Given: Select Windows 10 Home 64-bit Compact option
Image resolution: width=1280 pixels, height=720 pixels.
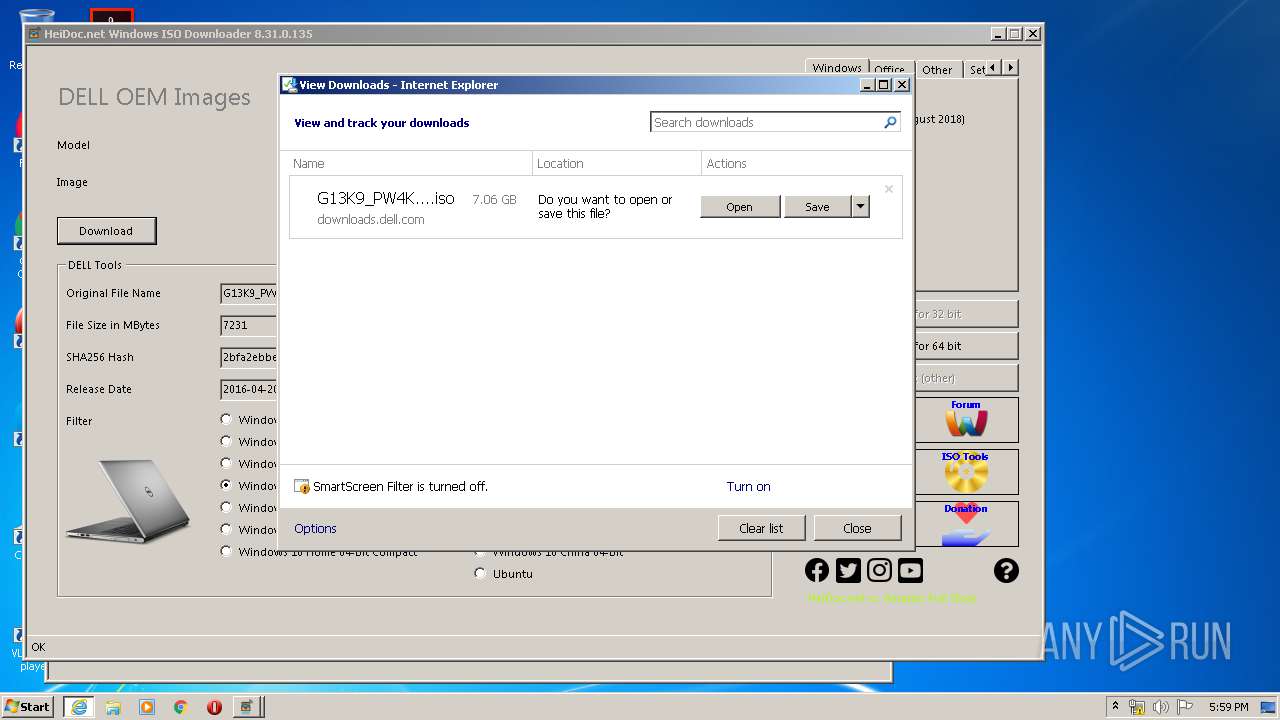Looking at the screenshot, I should (x=226, y=551).
